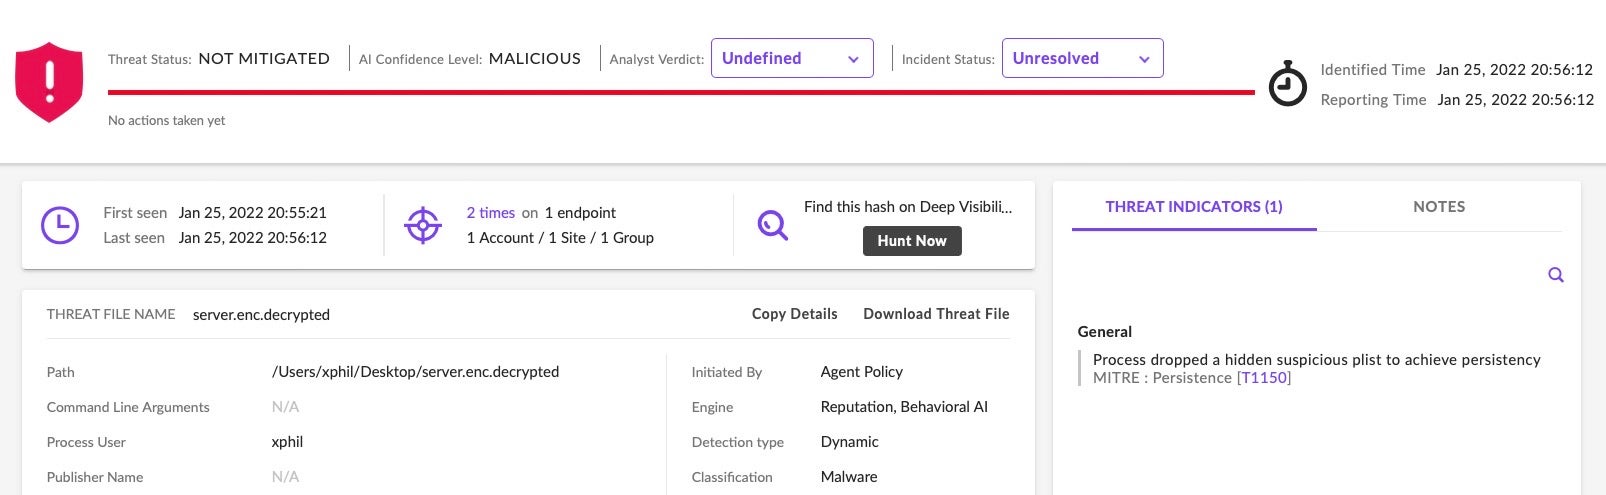Click the crosshair target icon for endpoints
This screenshot has height=495, width=1606.
422,225
